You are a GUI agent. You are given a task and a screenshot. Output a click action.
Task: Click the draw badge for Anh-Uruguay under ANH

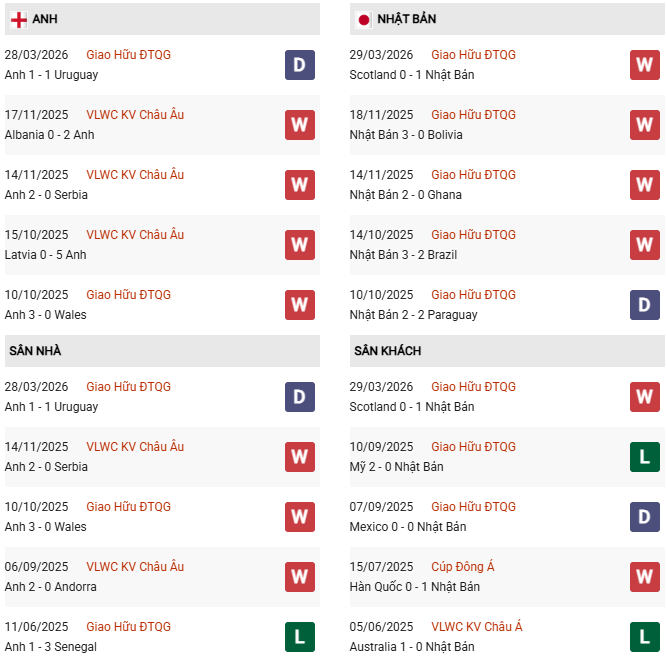point(300,65)
